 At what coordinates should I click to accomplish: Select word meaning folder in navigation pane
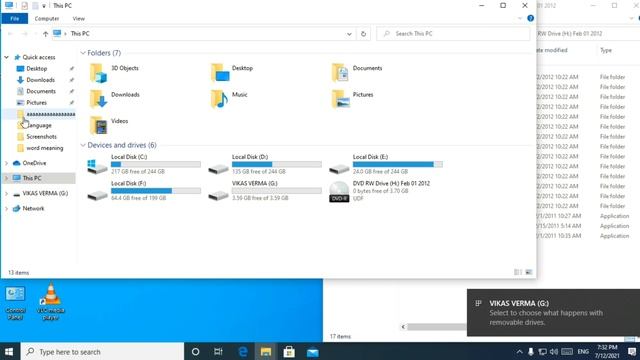pos(44,148)
